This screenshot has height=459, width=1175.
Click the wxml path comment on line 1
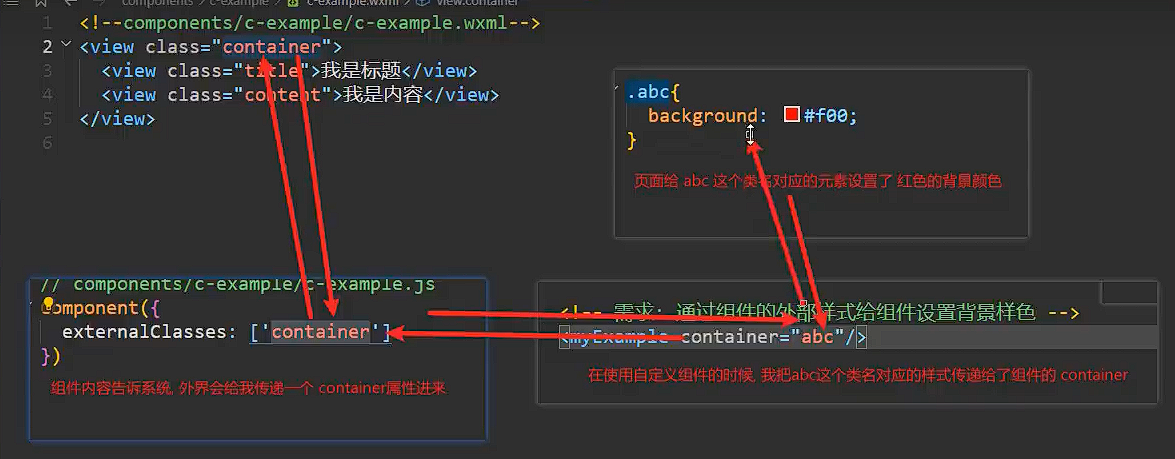click(x=309, y=23)
